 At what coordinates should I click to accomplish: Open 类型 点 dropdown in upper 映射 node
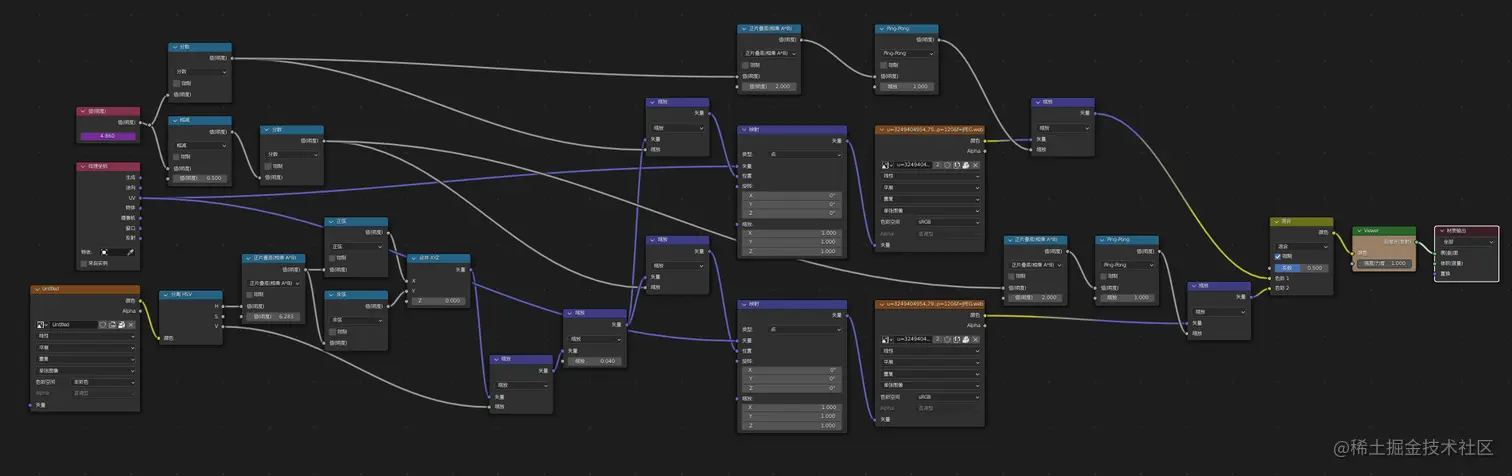point(805,154)
